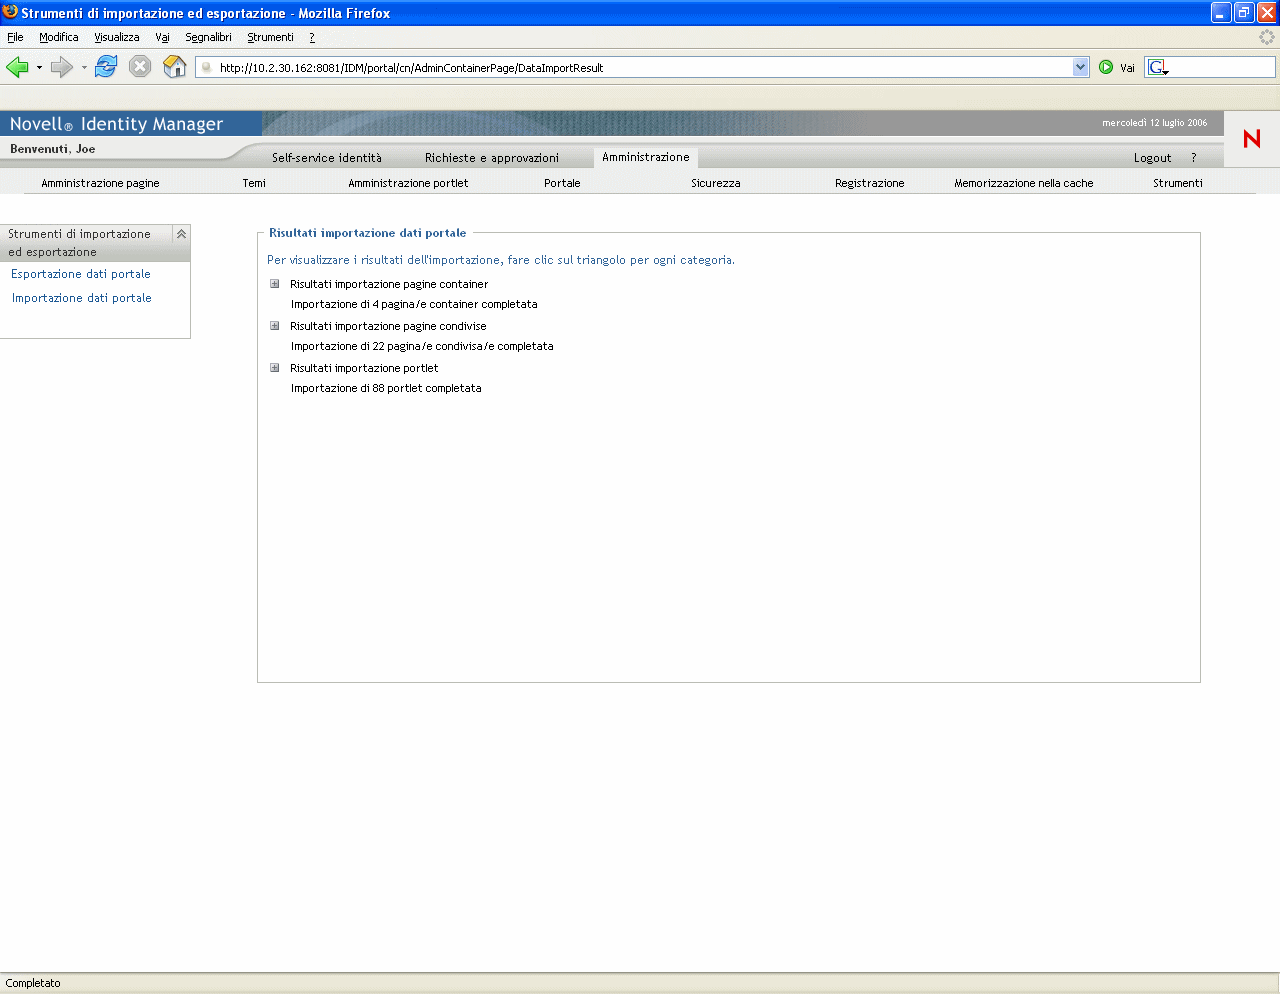The image size is (1280, 994).
Task: Open the Sicurezza section
Action: click(x=716, y=183)
